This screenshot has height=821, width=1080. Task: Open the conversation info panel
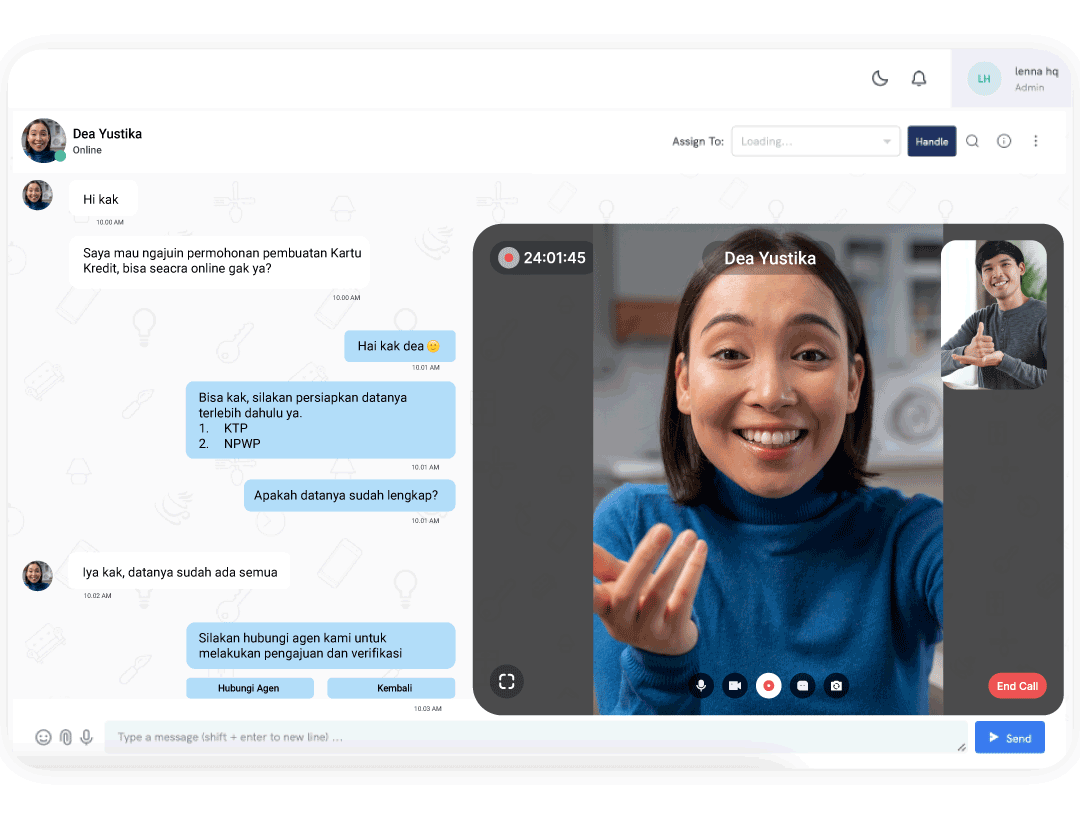(1004, 141)
